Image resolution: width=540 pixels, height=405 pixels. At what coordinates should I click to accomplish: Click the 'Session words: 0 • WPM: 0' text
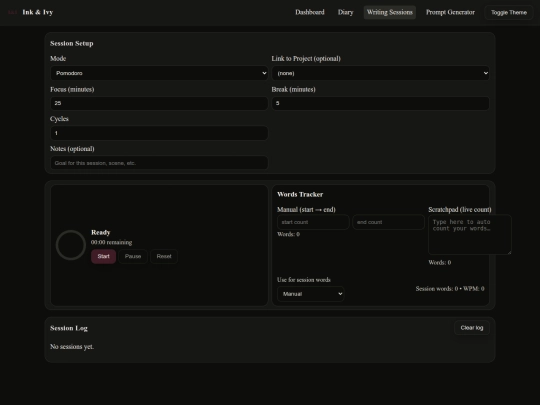click(450, 289)
